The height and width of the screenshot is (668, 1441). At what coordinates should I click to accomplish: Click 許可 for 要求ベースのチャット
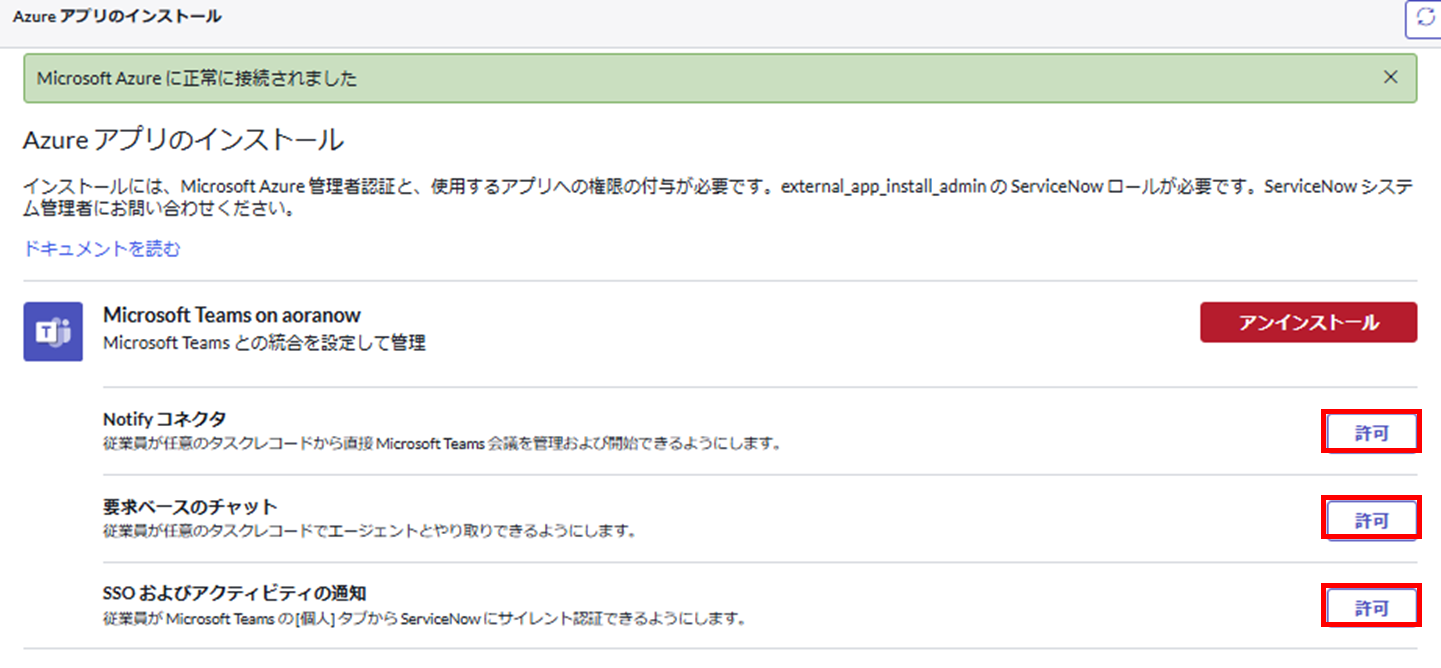1371,520
